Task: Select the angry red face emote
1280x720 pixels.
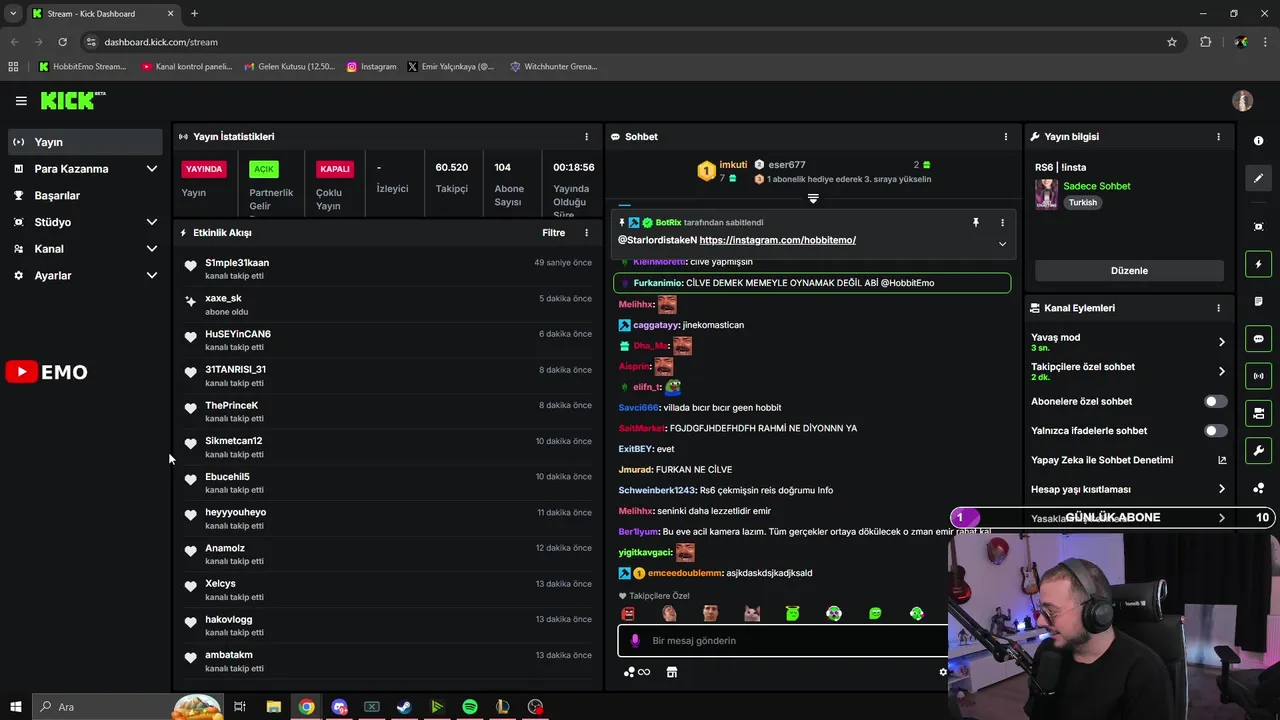Action: click(x=628, y=613)
